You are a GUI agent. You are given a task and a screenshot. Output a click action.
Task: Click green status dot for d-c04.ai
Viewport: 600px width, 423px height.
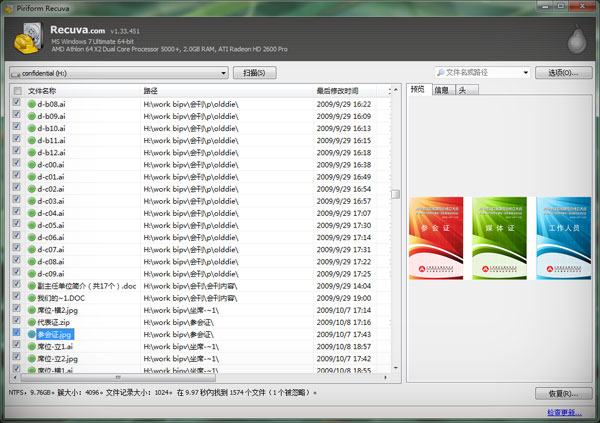(x=32, y=213)
